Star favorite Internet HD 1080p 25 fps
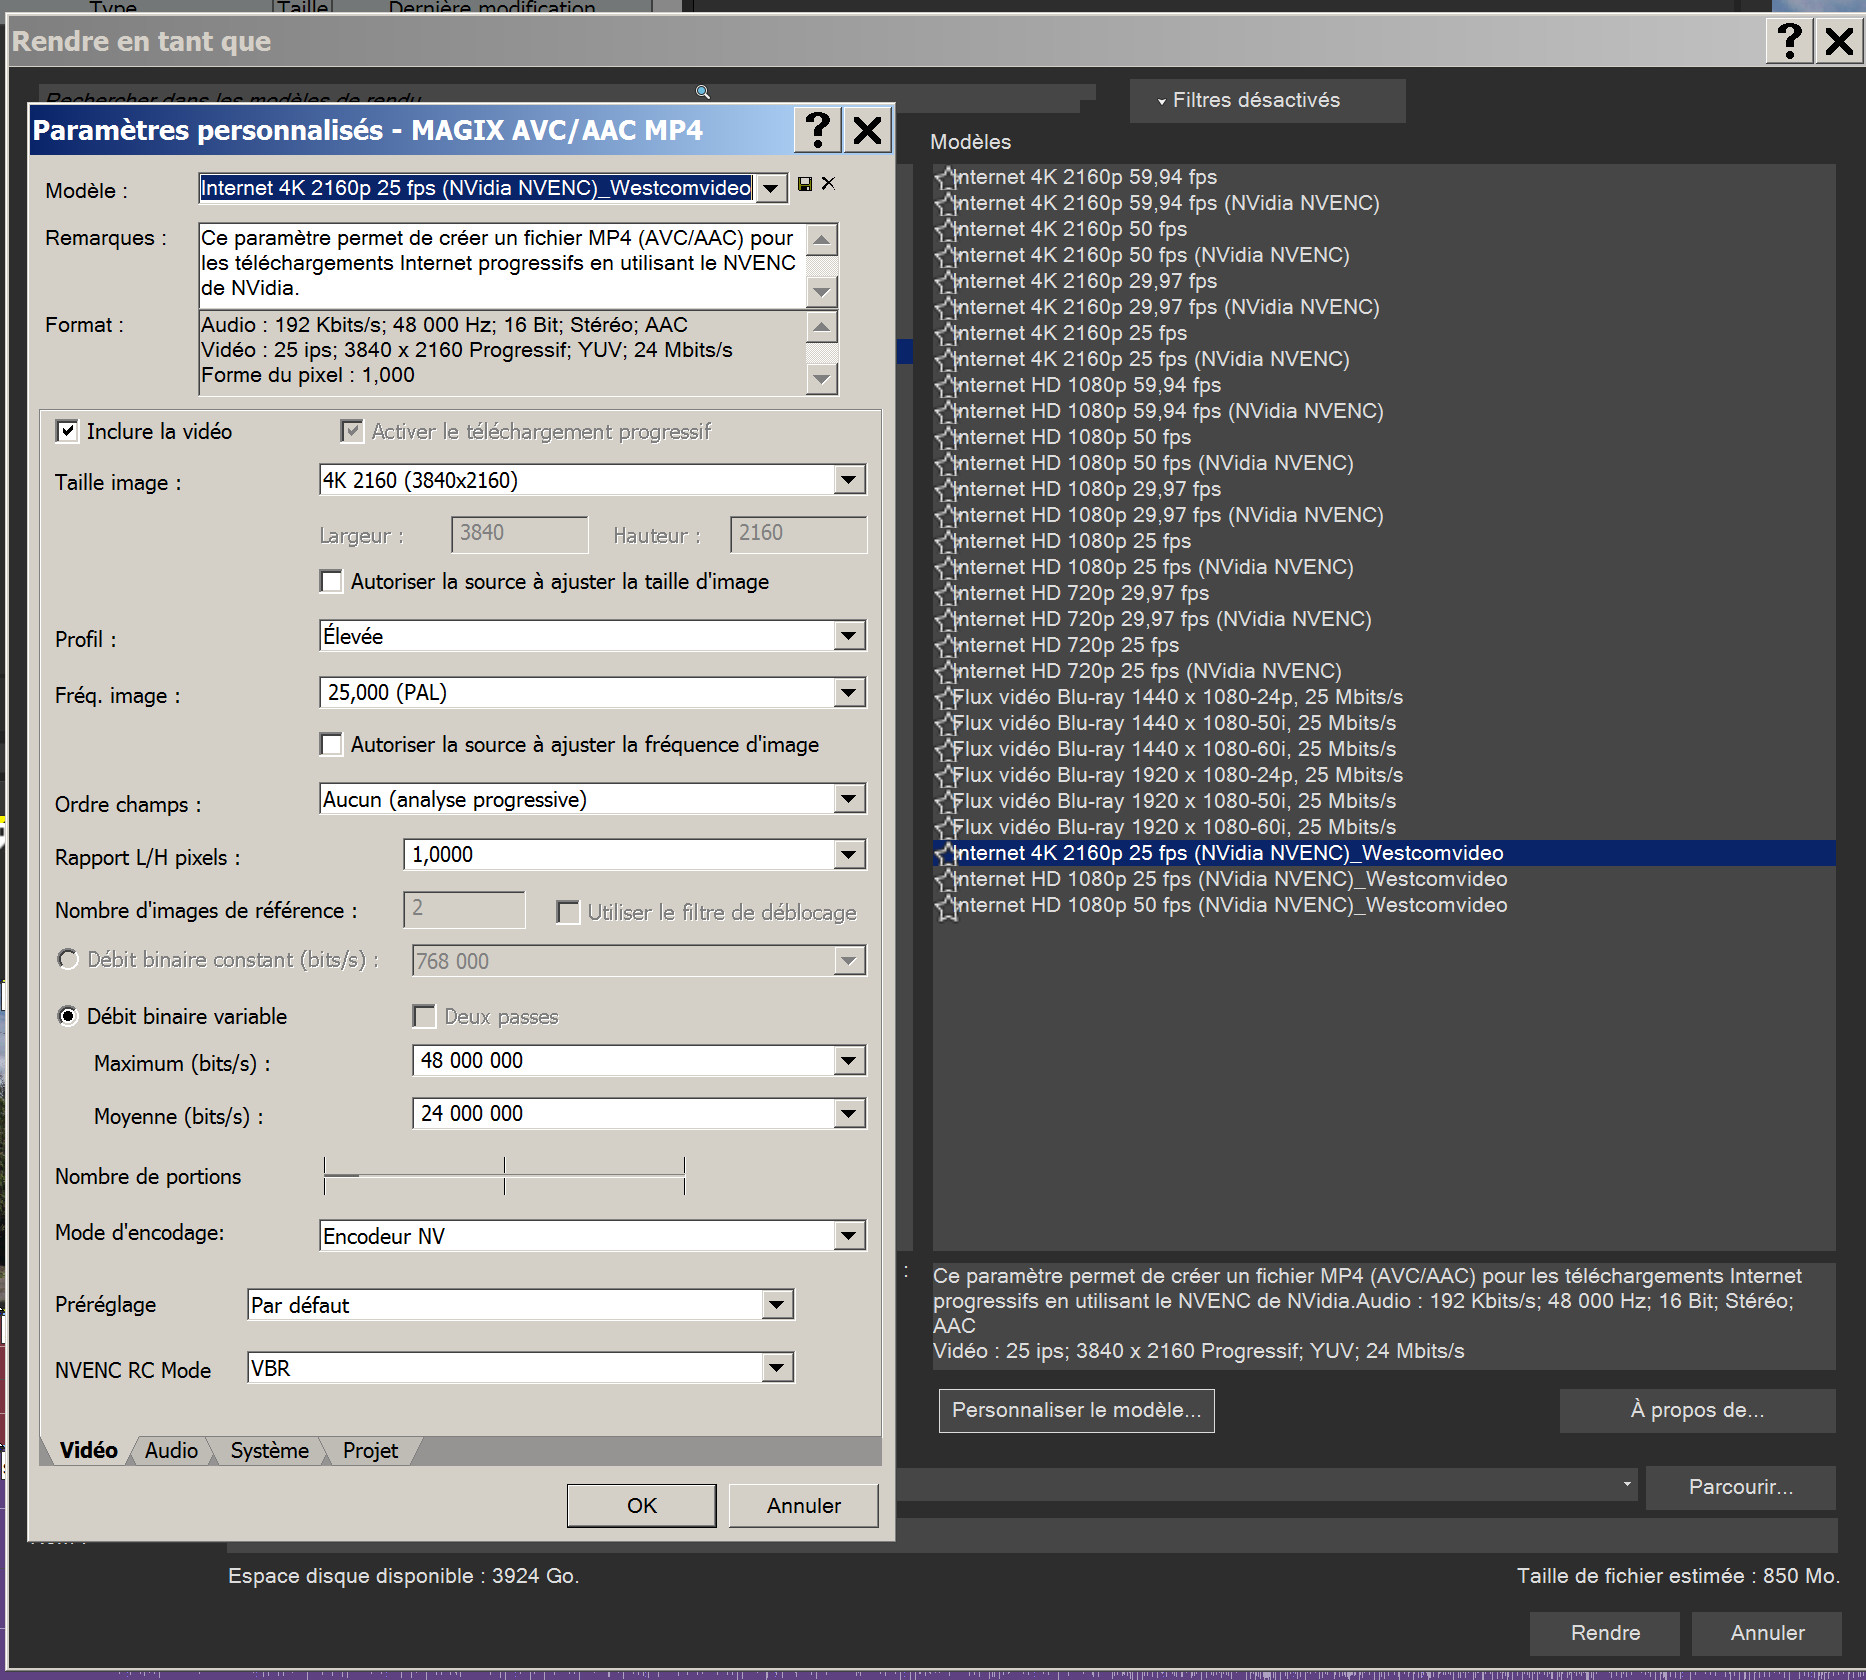 click(x=945, y=542)
